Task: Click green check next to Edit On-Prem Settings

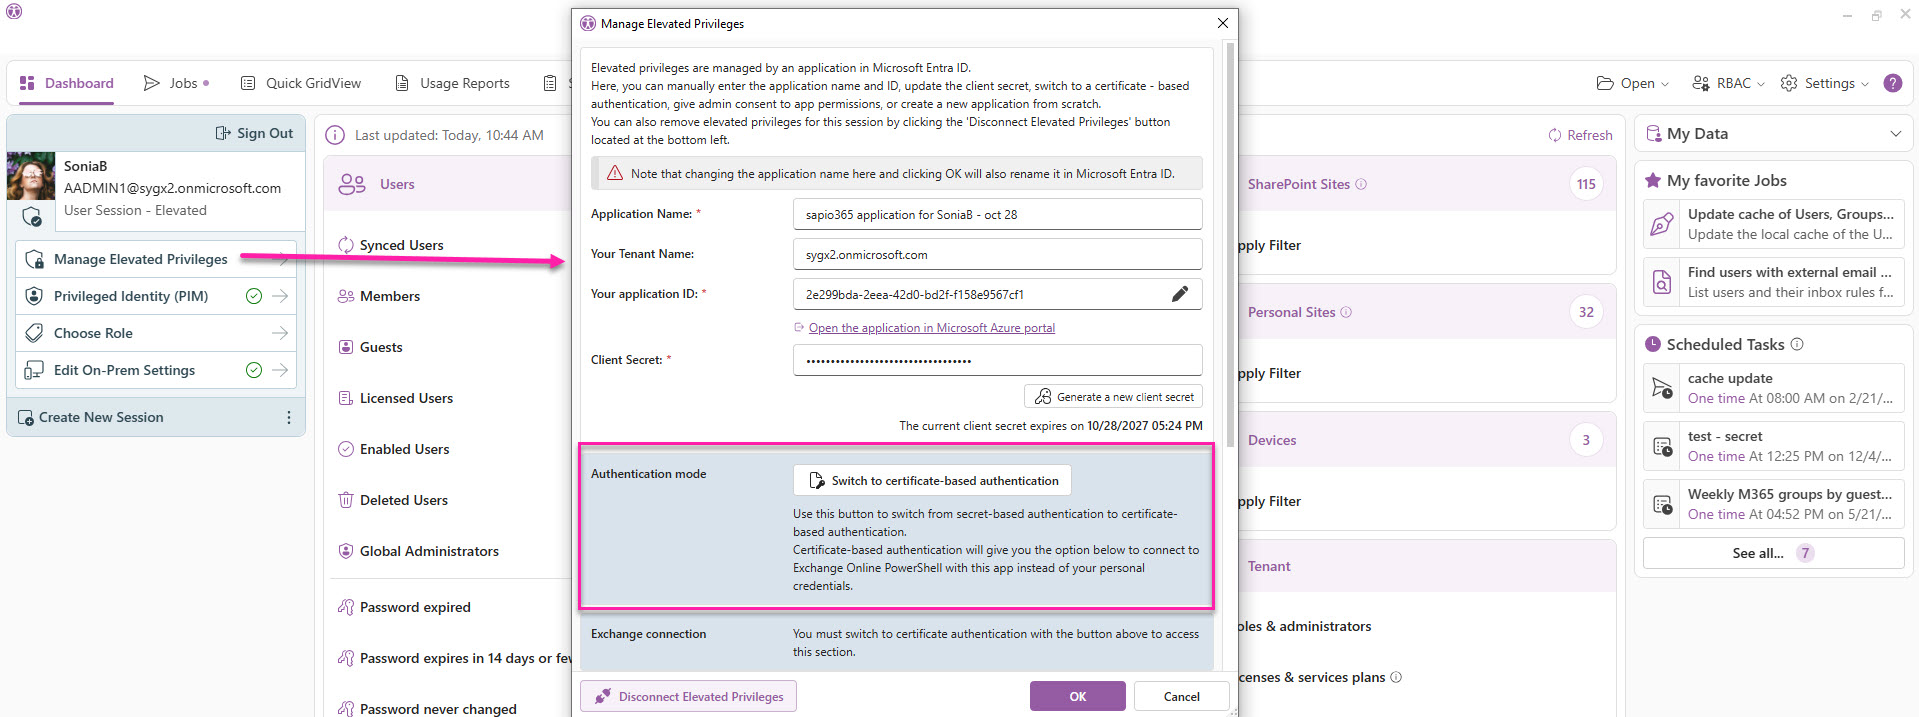Action: 254,370
